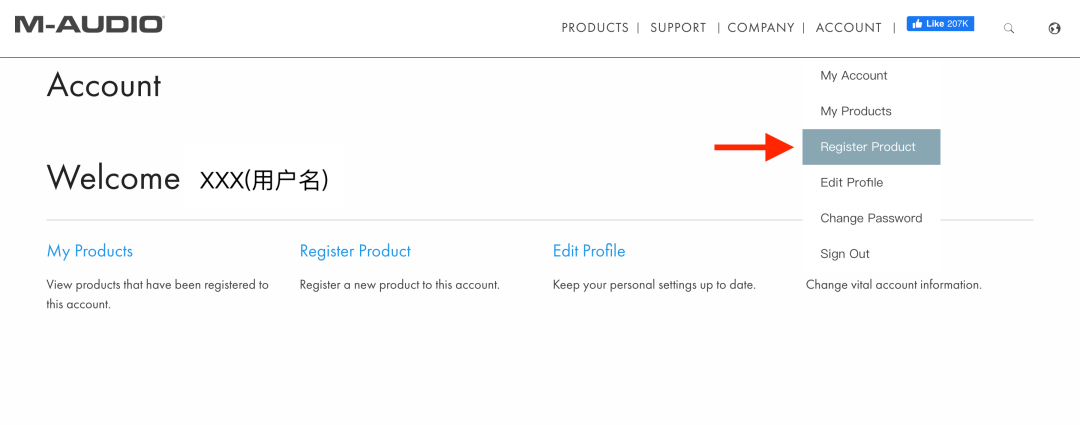Click the Facebook Like button
The width and height of the screenshot is (1080, 425).
pos(940,24)
